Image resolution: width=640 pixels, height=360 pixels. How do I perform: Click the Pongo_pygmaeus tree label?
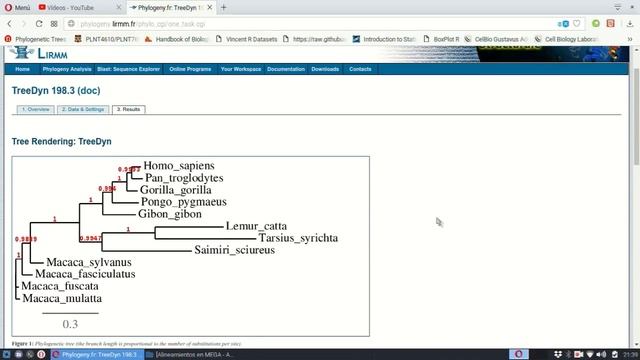[x=184, y=202]
